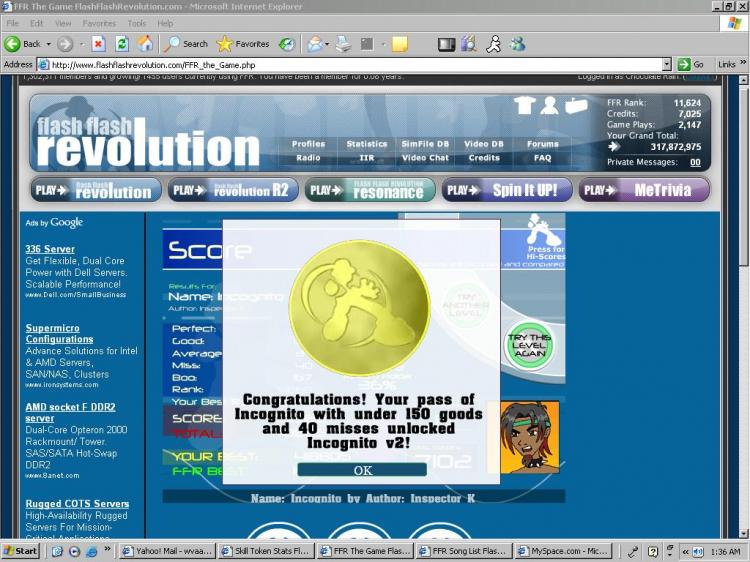
Task: Open Video DB link
Action: tap(484, 144)
